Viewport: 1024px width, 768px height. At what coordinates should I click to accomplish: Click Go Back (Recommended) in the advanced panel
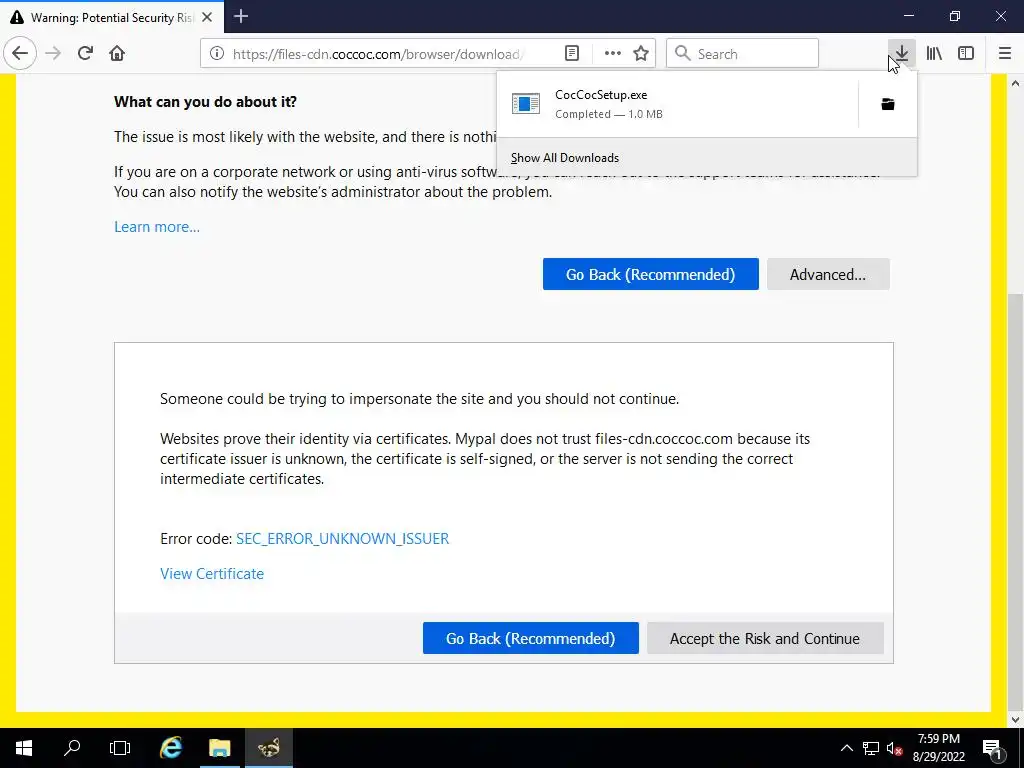pyautogui.click(x=530, y=638)
